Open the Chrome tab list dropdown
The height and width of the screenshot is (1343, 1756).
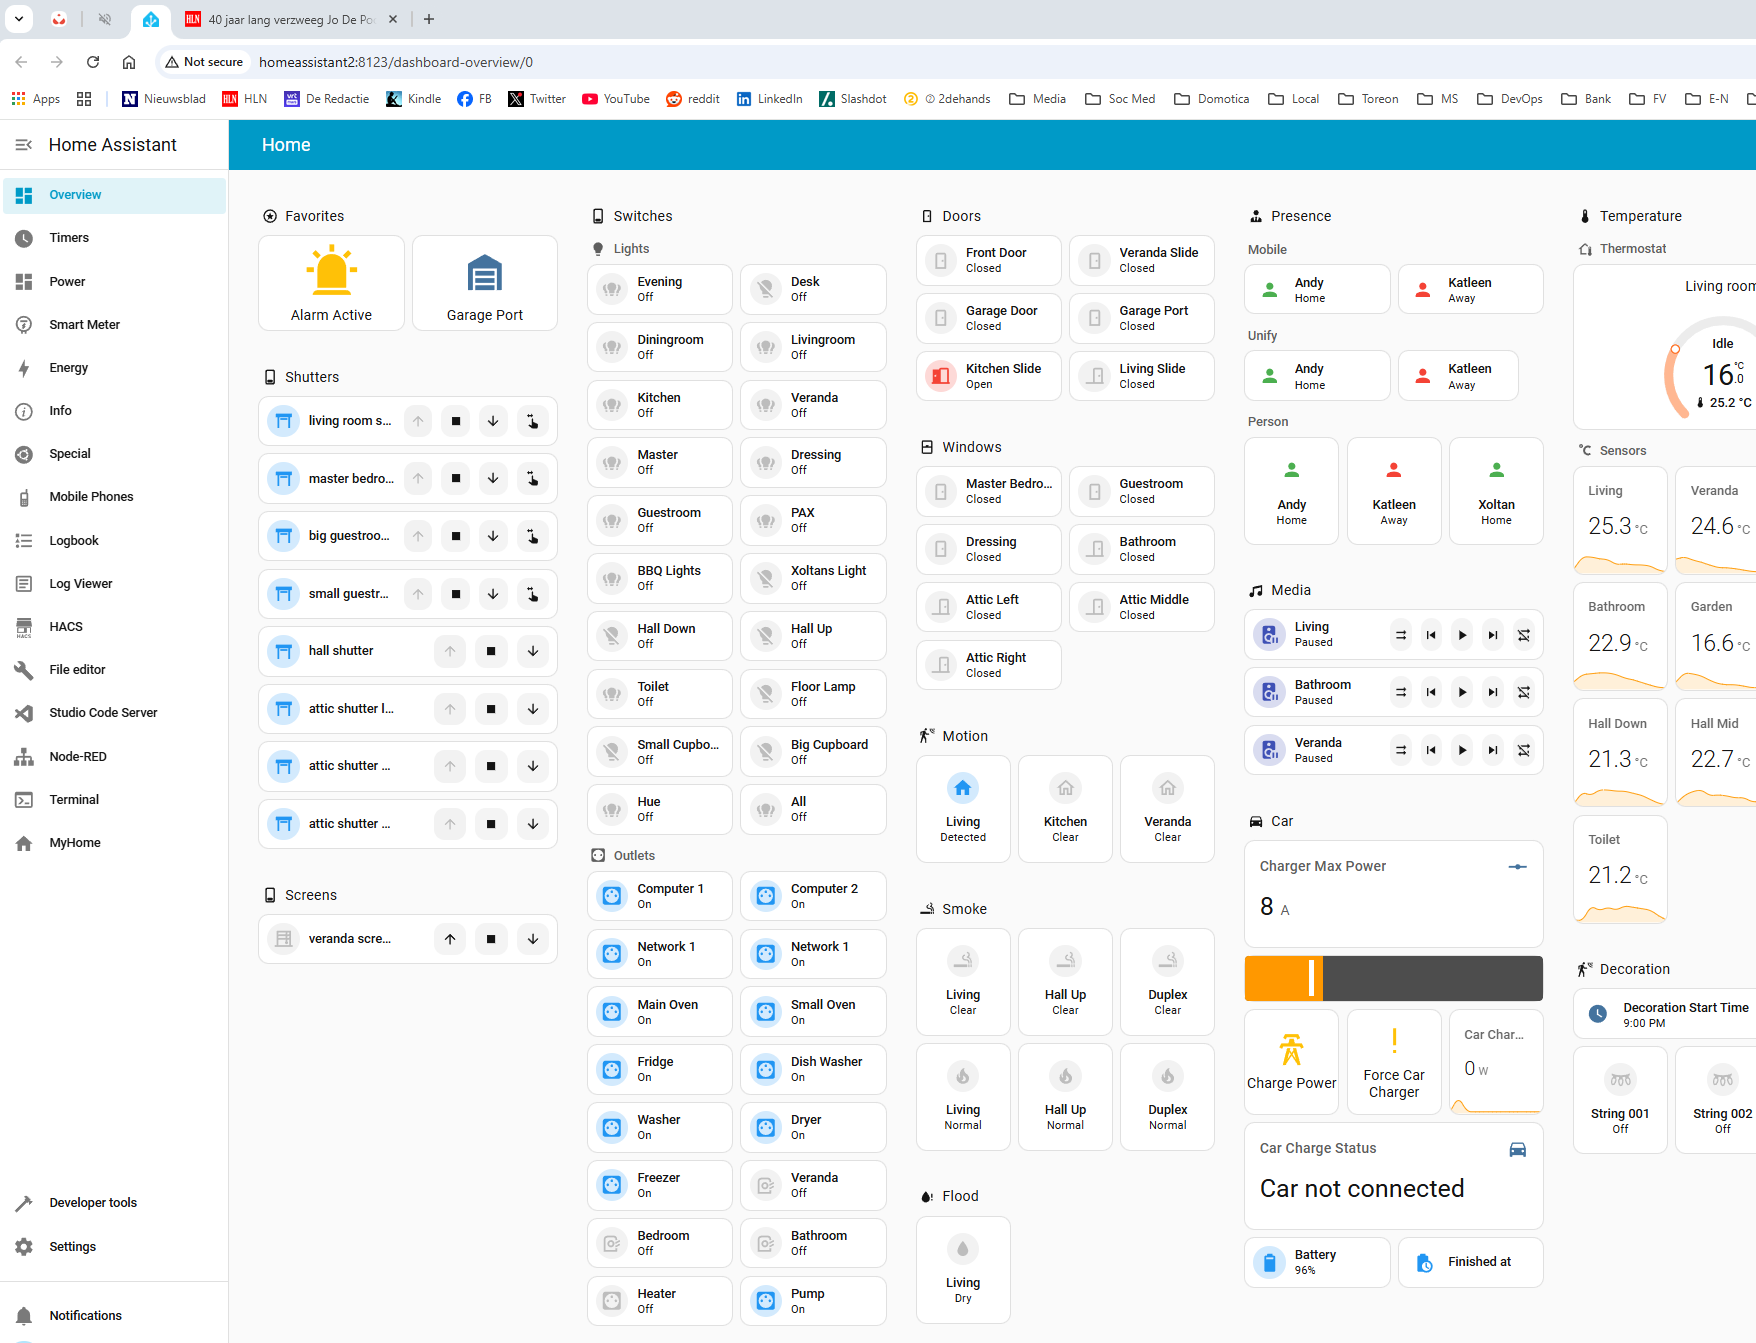pos(18,19)
